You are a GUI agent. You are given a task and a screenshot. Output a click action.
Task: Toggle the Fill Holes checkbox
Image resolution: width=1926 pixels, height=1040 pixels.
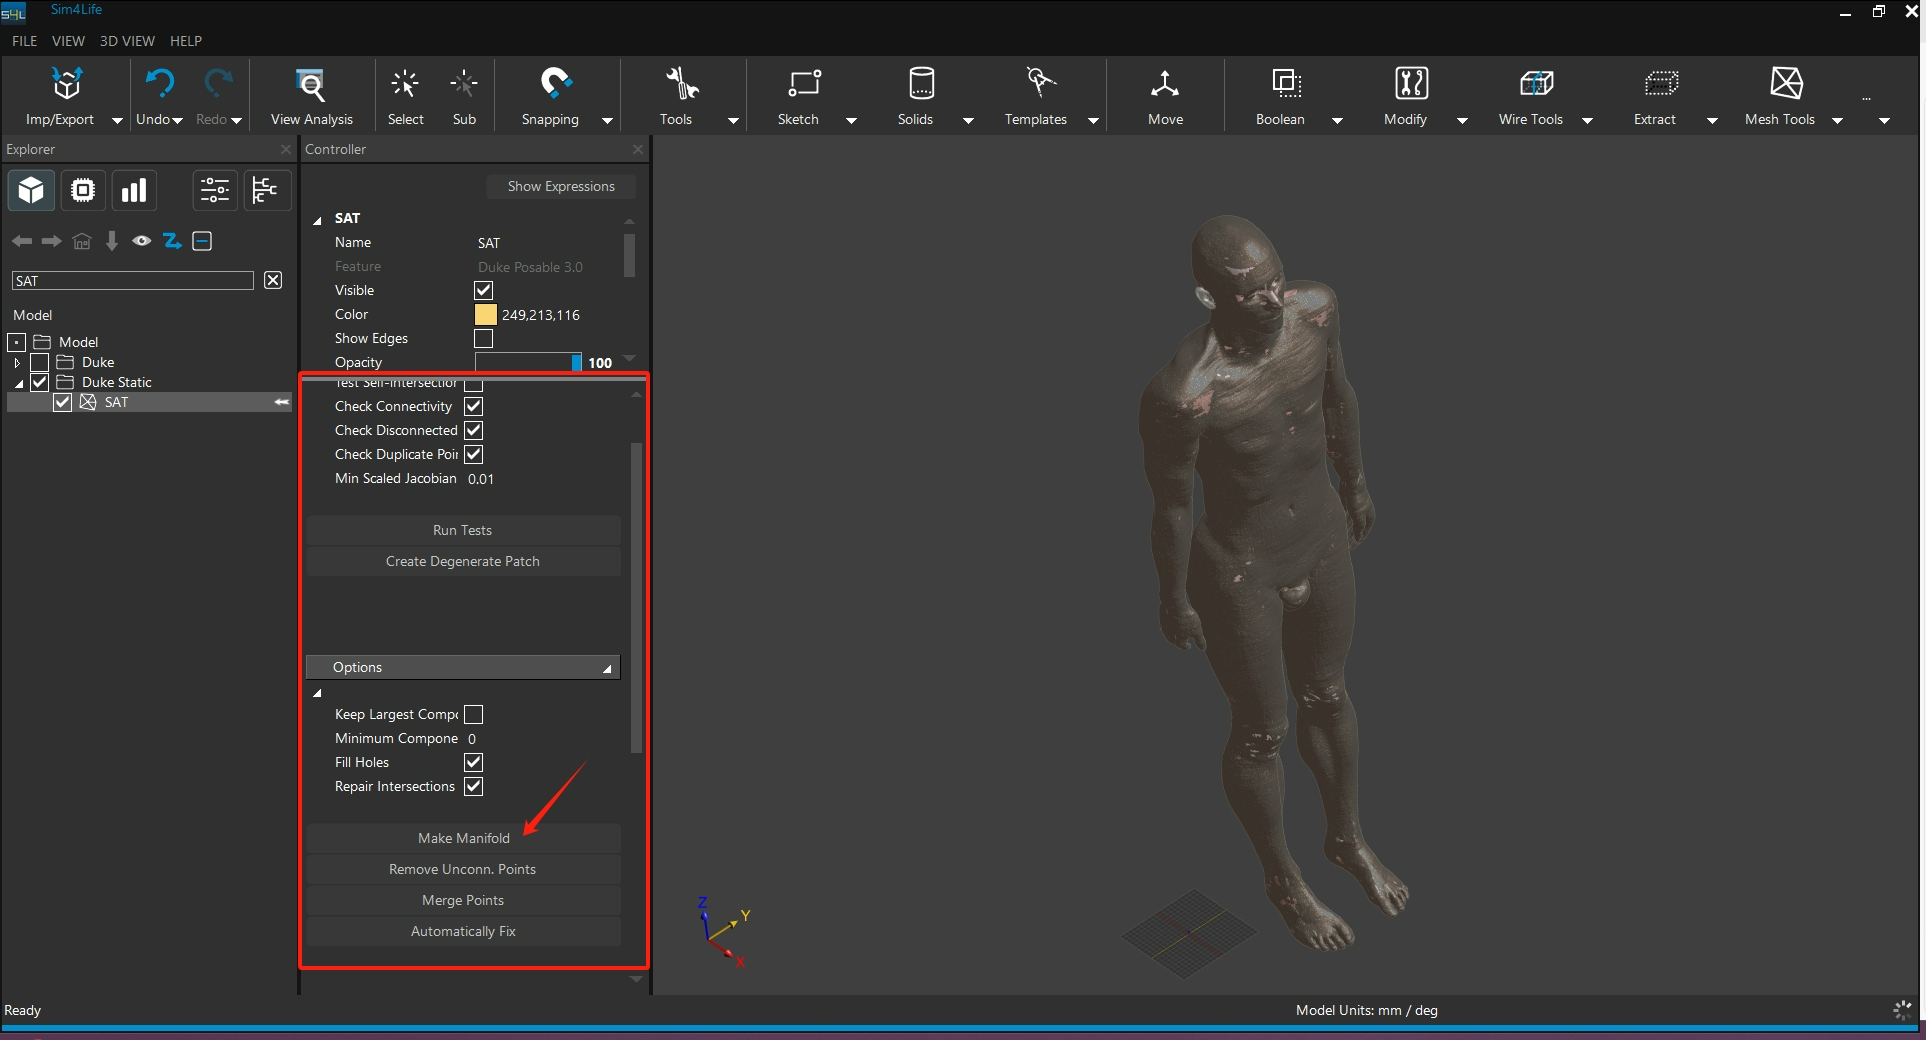pyautogui.click(x=474, y=762)
